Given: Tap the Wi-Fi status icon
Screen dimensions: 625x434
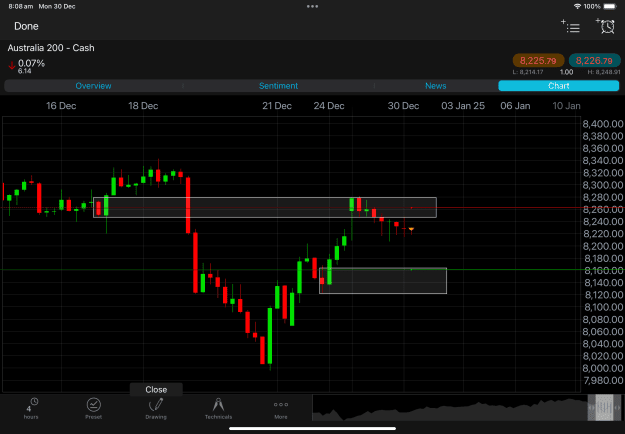Looking at the screenshot, I should pyautogui.click(x=577, y=6).
